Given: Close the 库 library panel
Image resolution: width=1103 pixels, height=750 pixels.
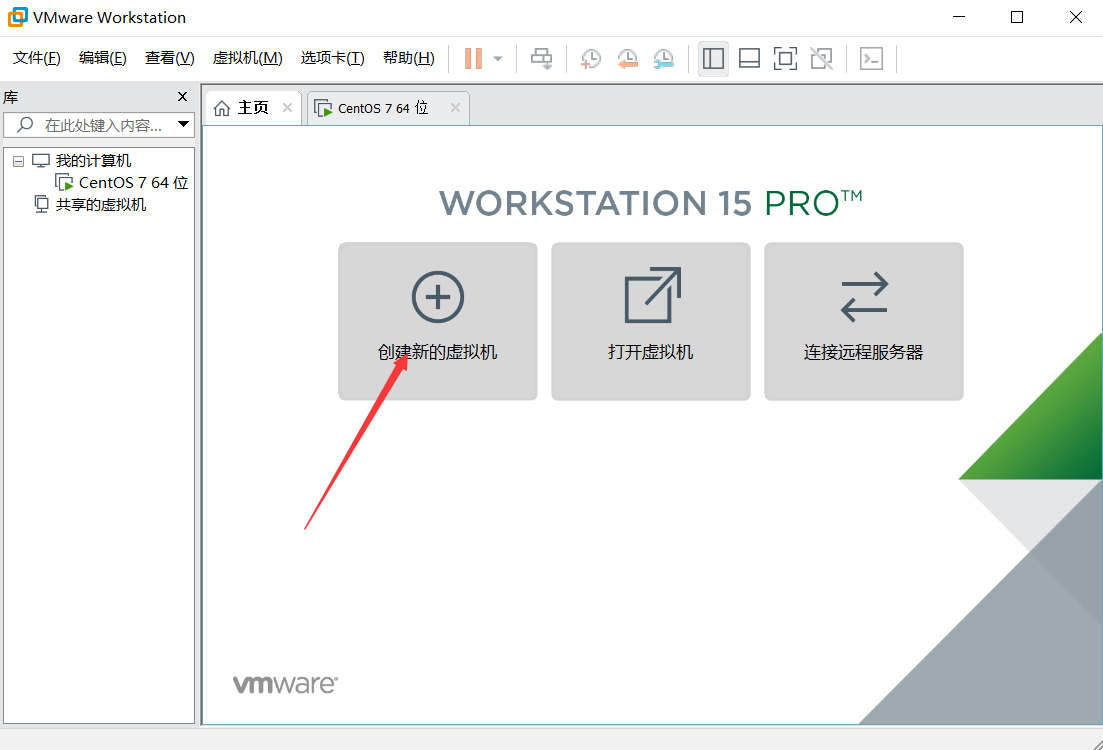Looking at the screenshot, I should tap(182, 96).
